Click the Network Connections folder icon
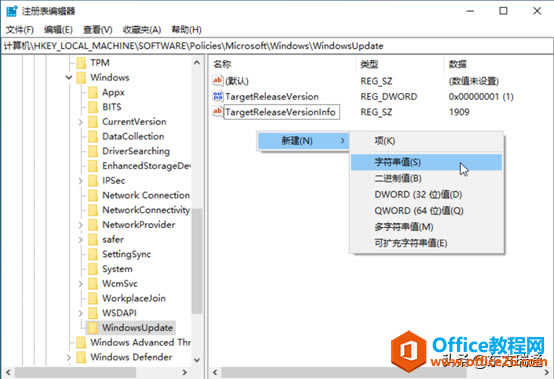554x379 pixels. (93, 195)
